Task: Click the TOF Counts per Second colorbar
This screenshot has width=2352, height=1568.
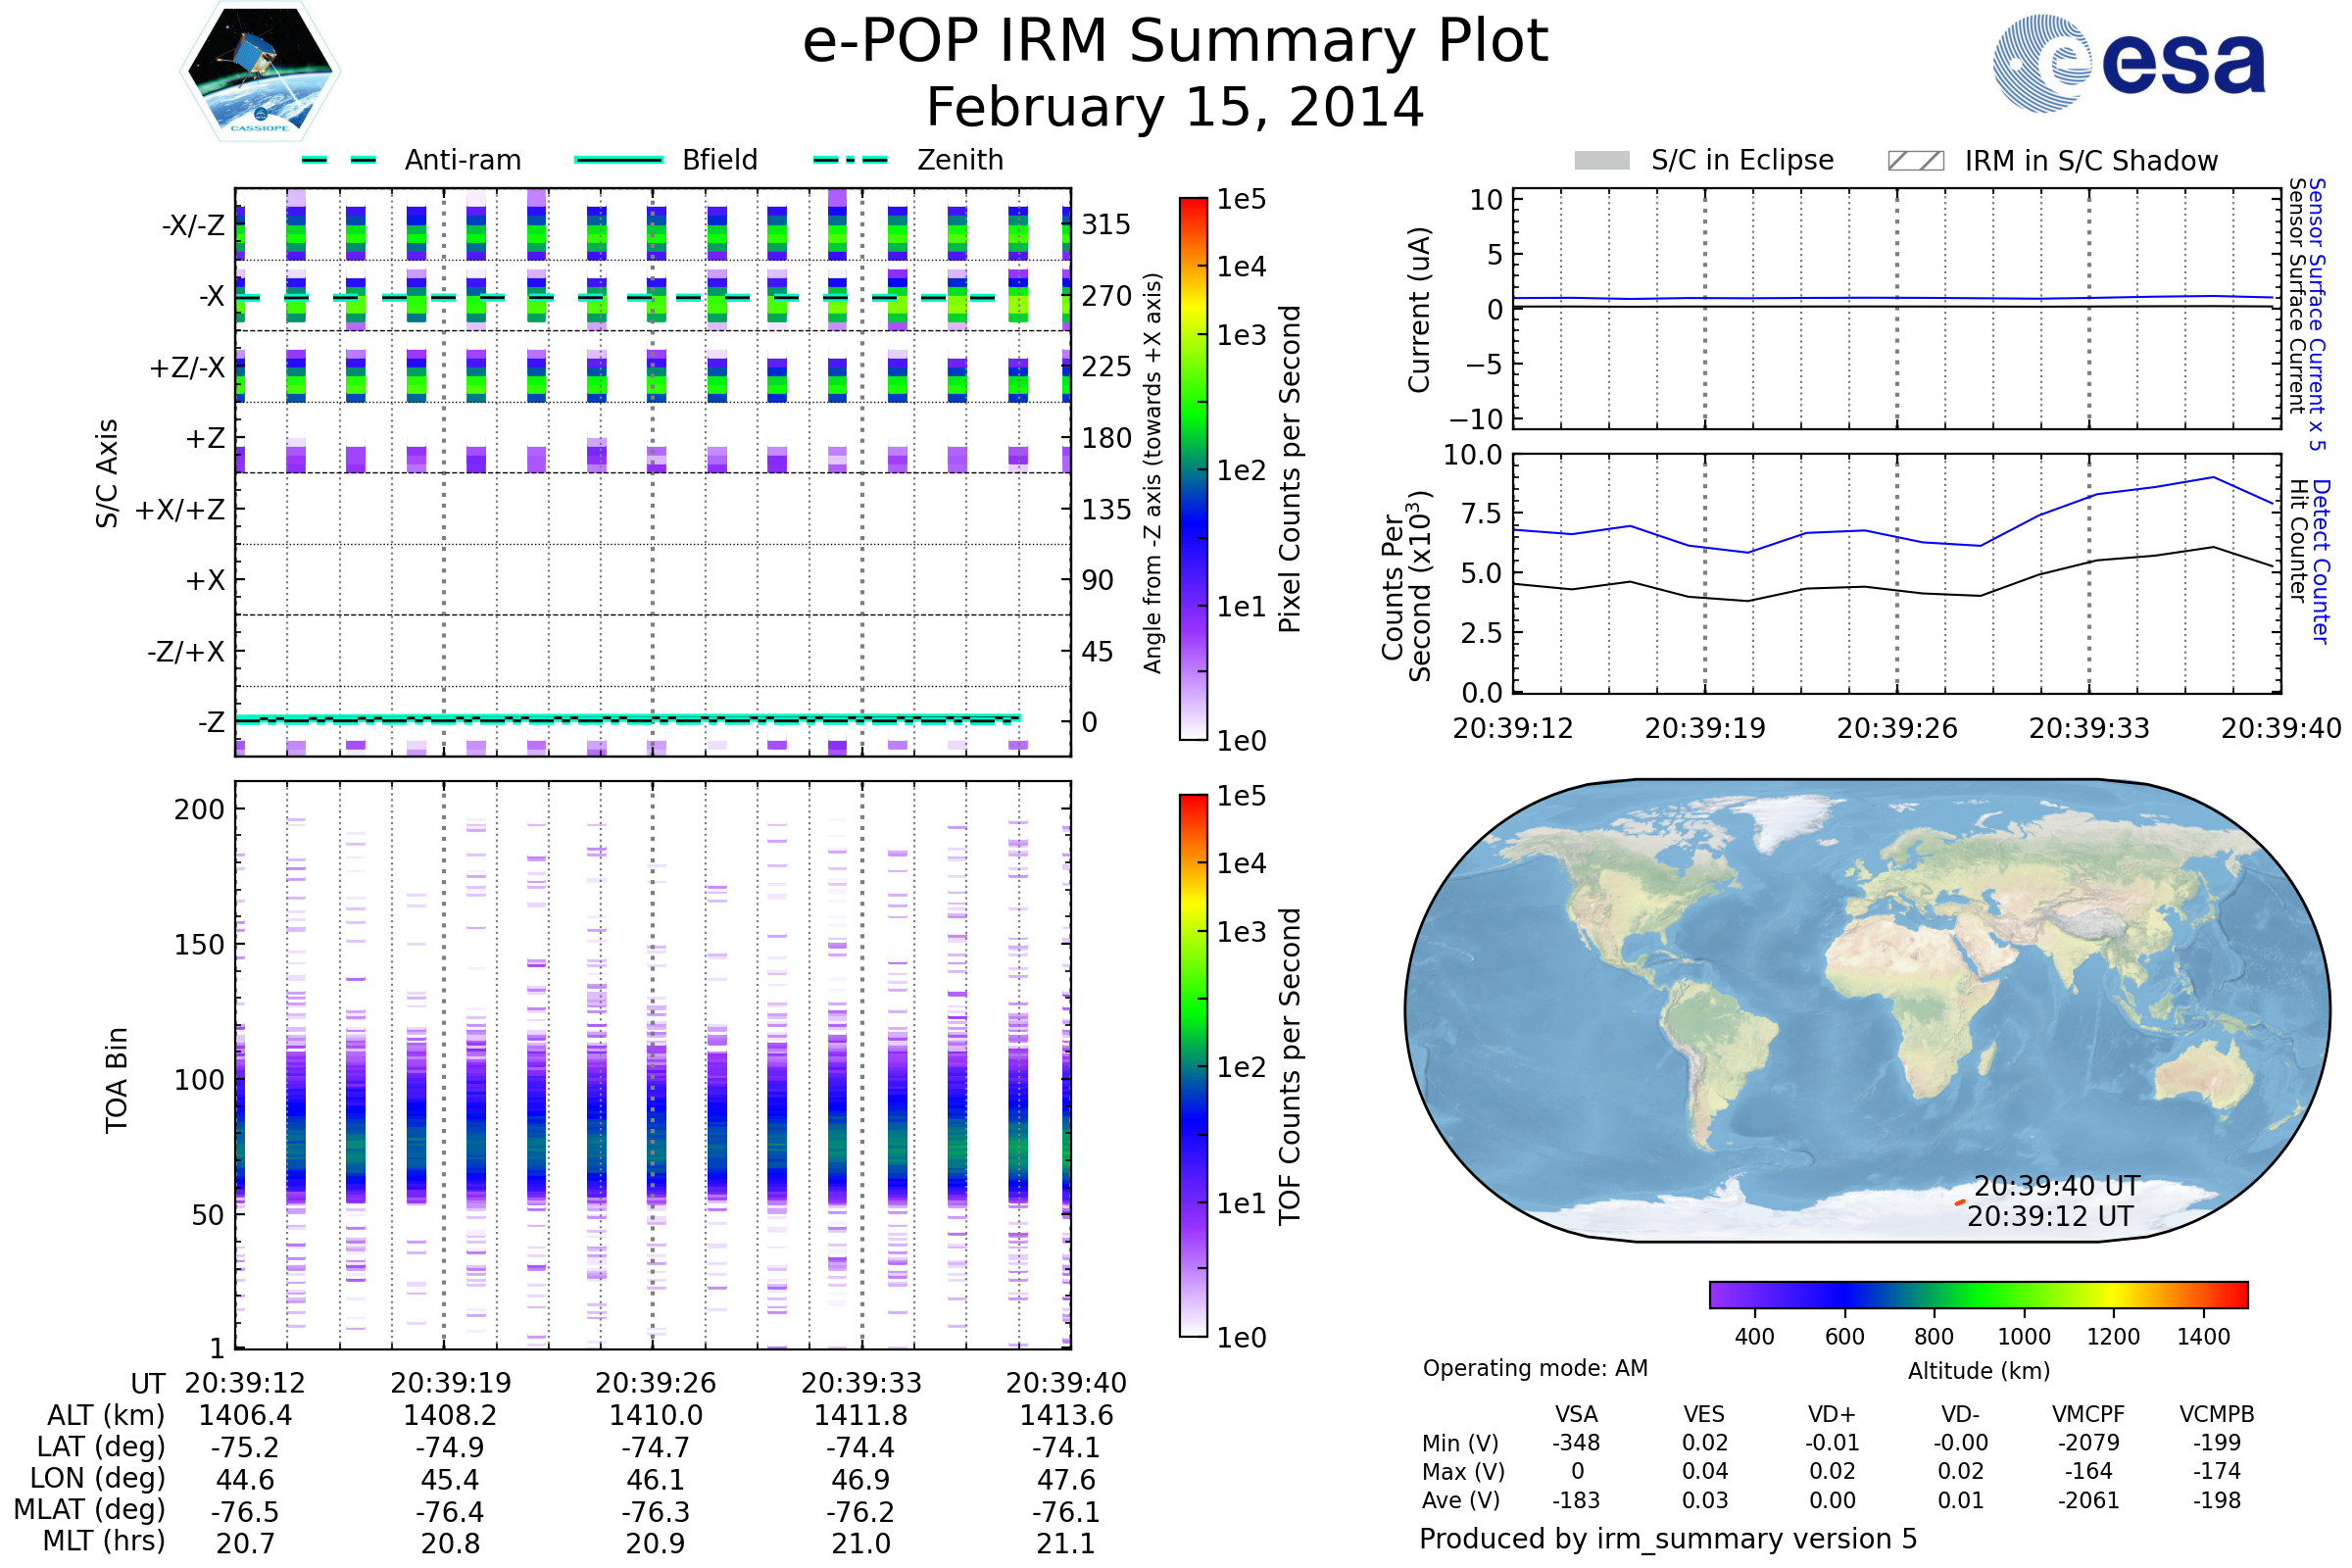Action: coord(1193,1065)
